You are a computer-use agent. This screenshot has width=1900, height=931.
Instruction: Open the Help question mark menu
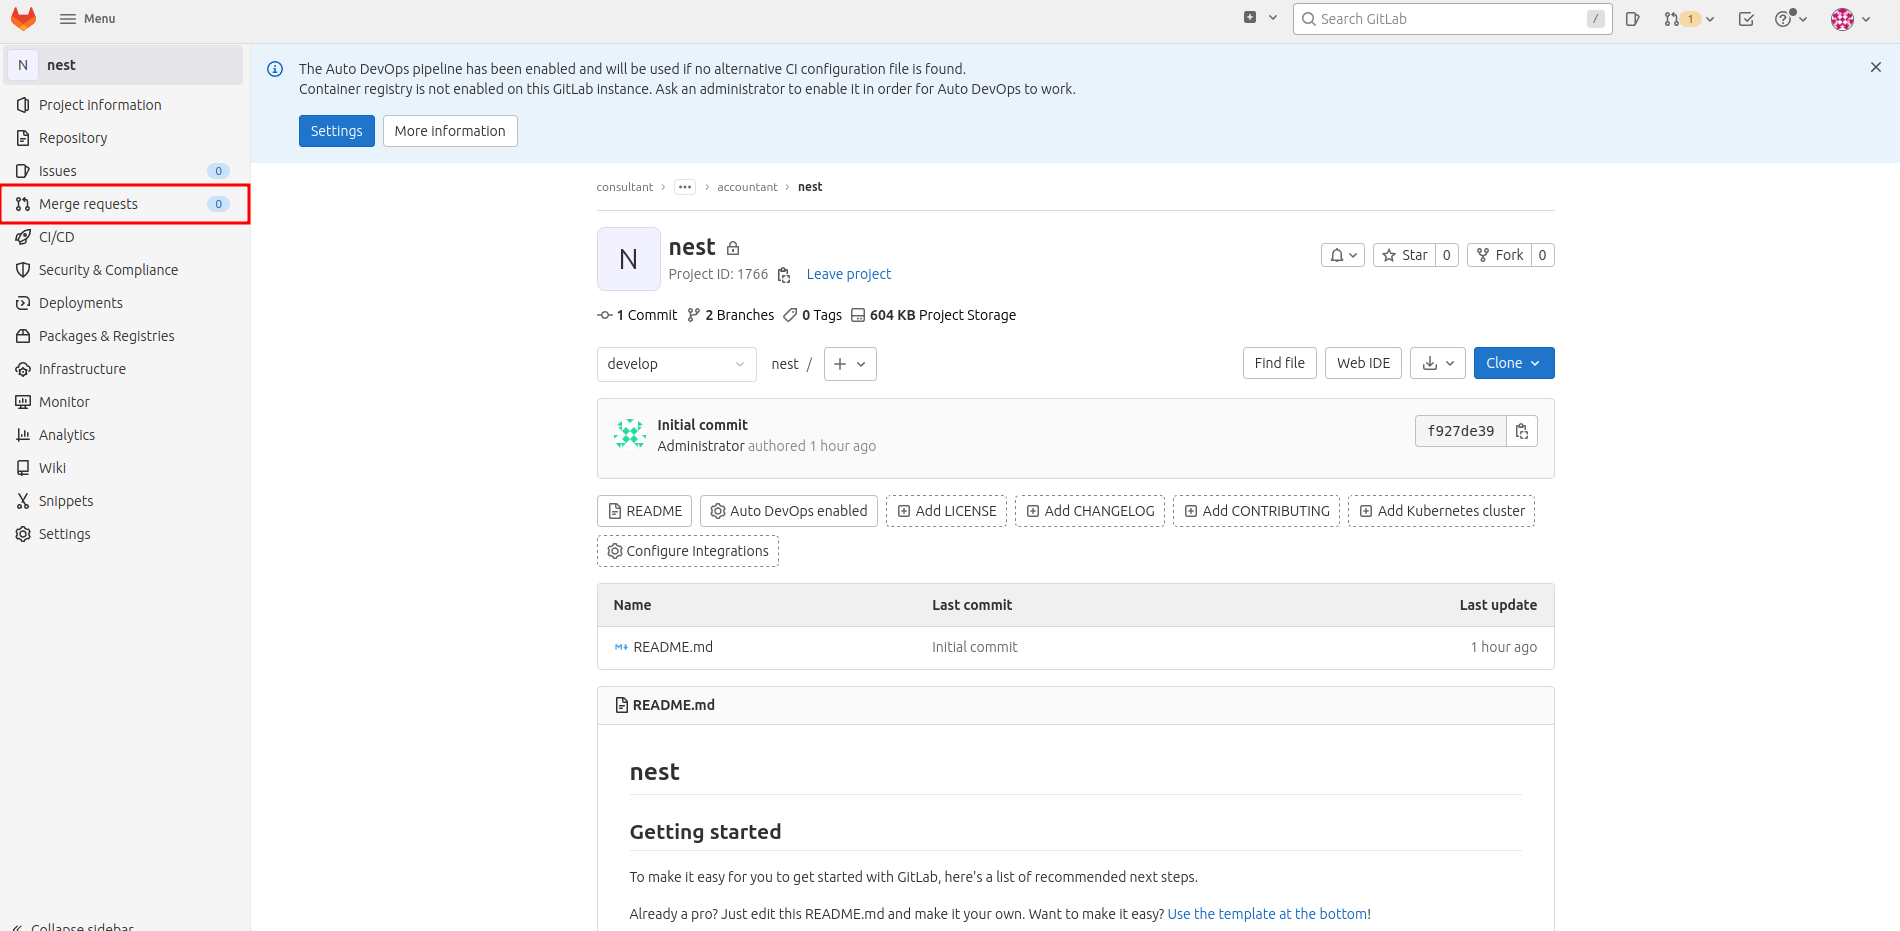coord(1790,19)
